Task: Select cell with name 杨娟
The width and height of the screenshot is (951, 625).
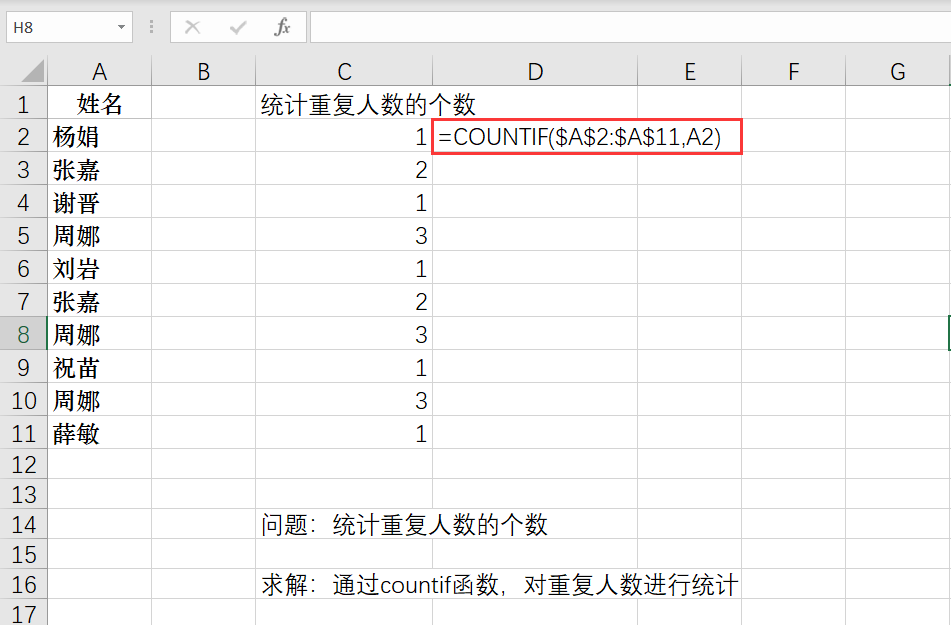Action: tap(99, 137)
